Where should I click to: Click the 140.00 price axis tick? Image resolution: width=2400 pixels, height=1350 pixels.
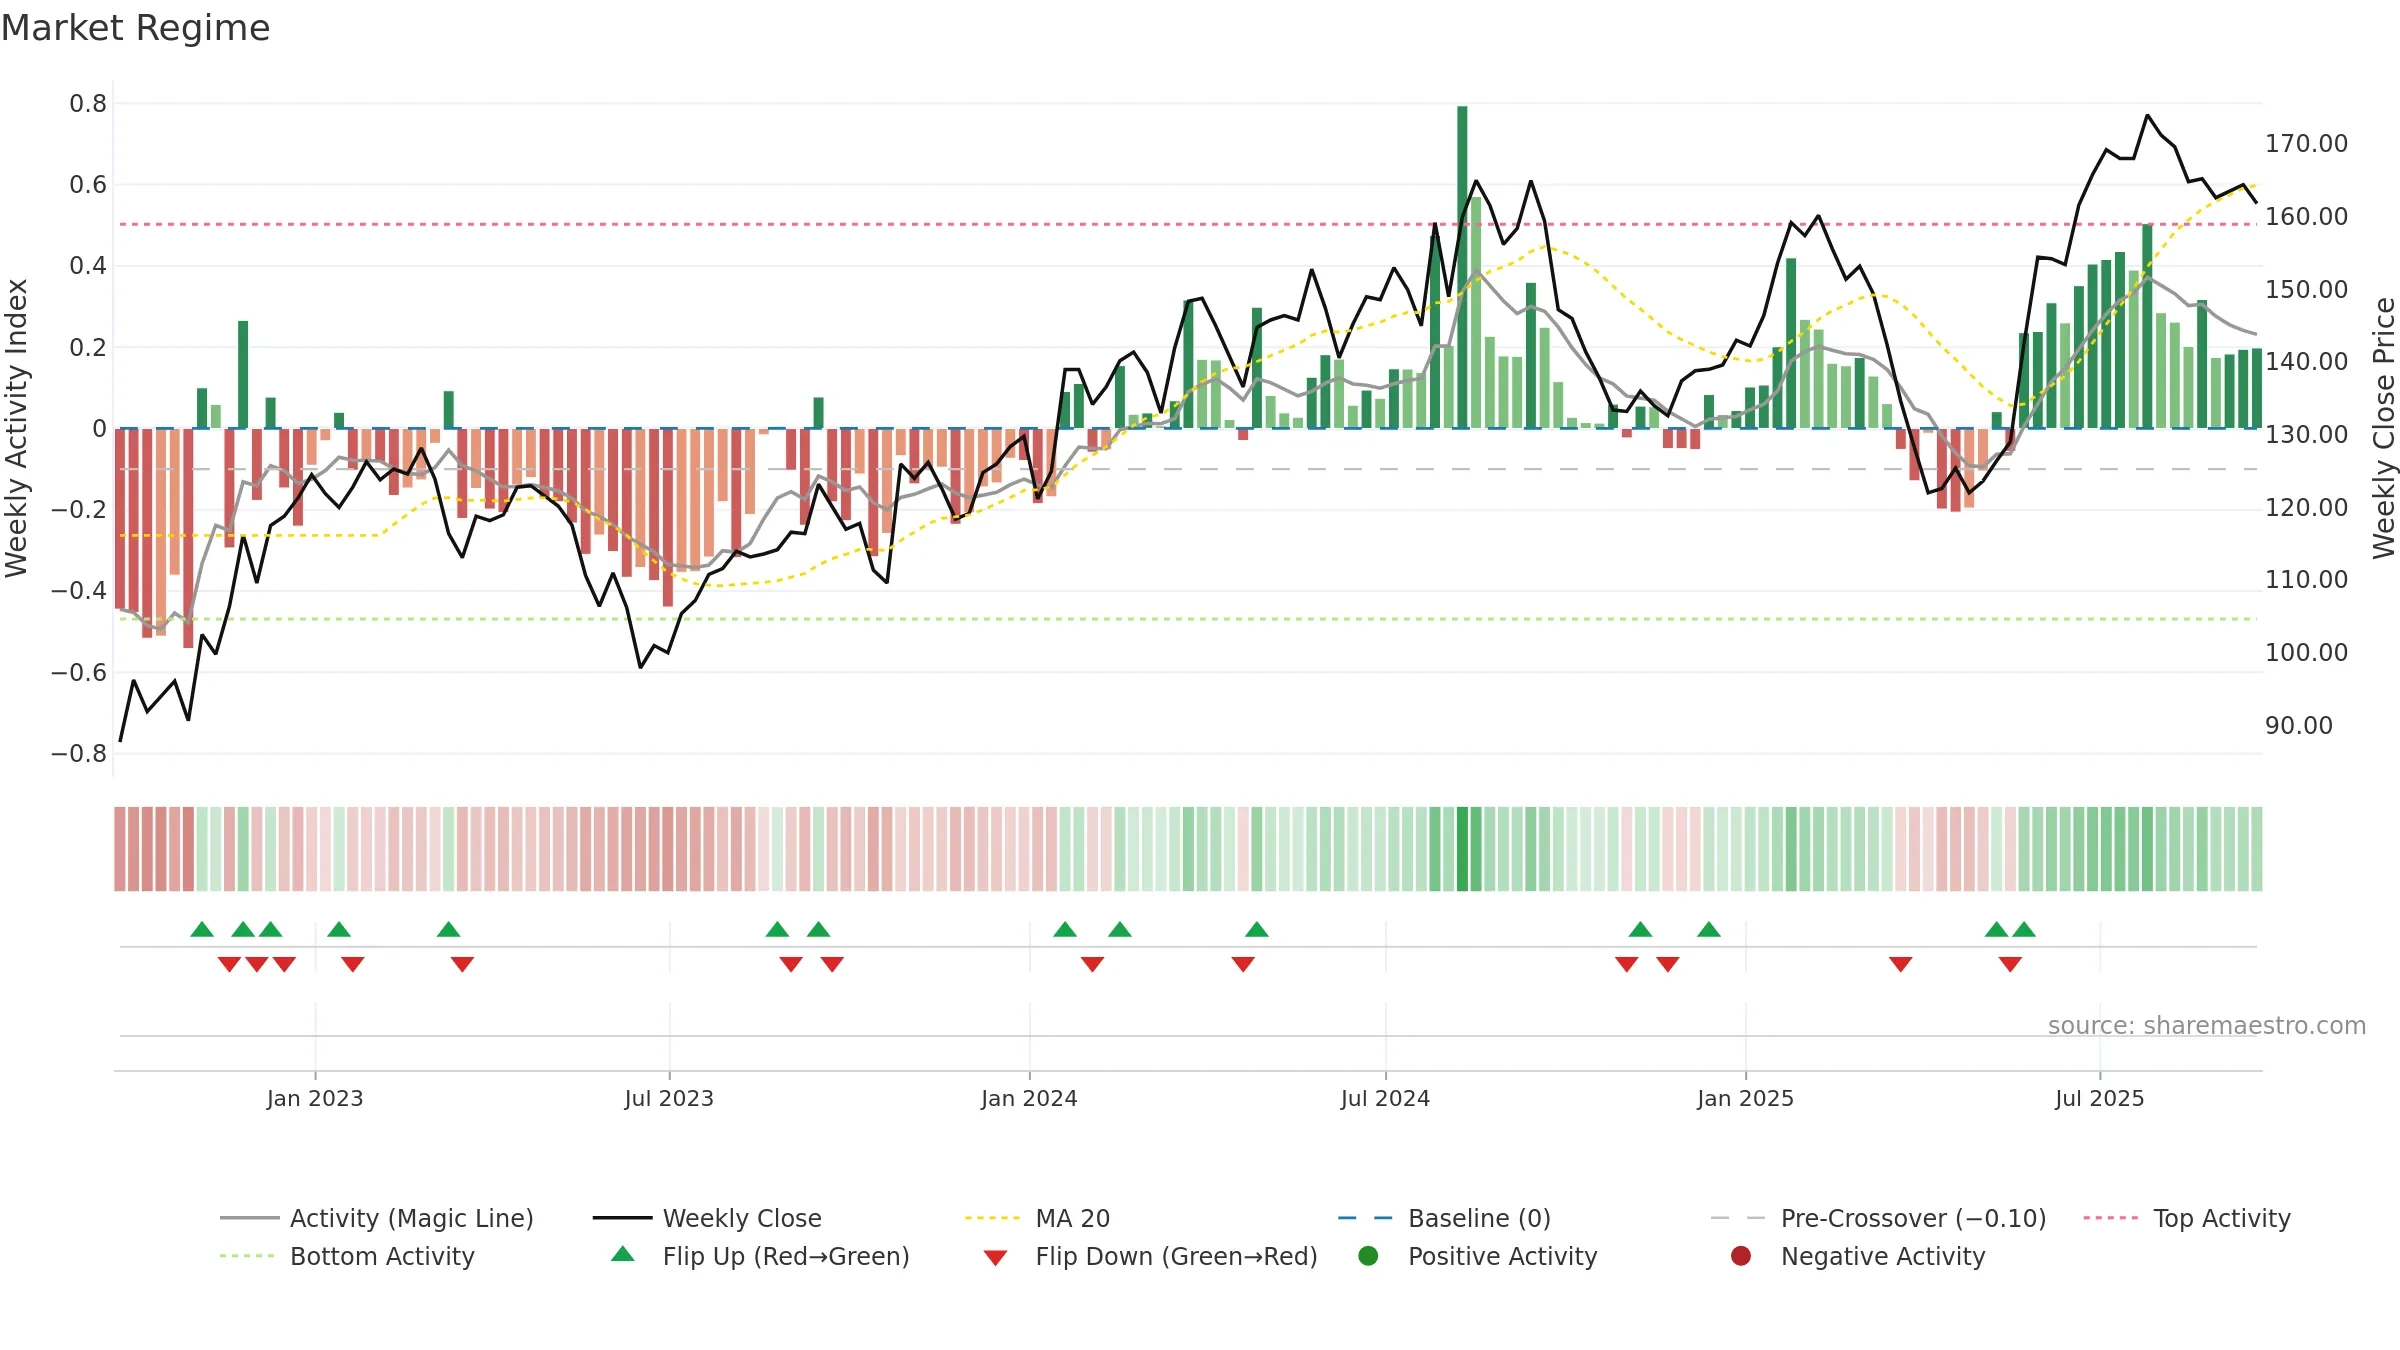click(2306, 361)
